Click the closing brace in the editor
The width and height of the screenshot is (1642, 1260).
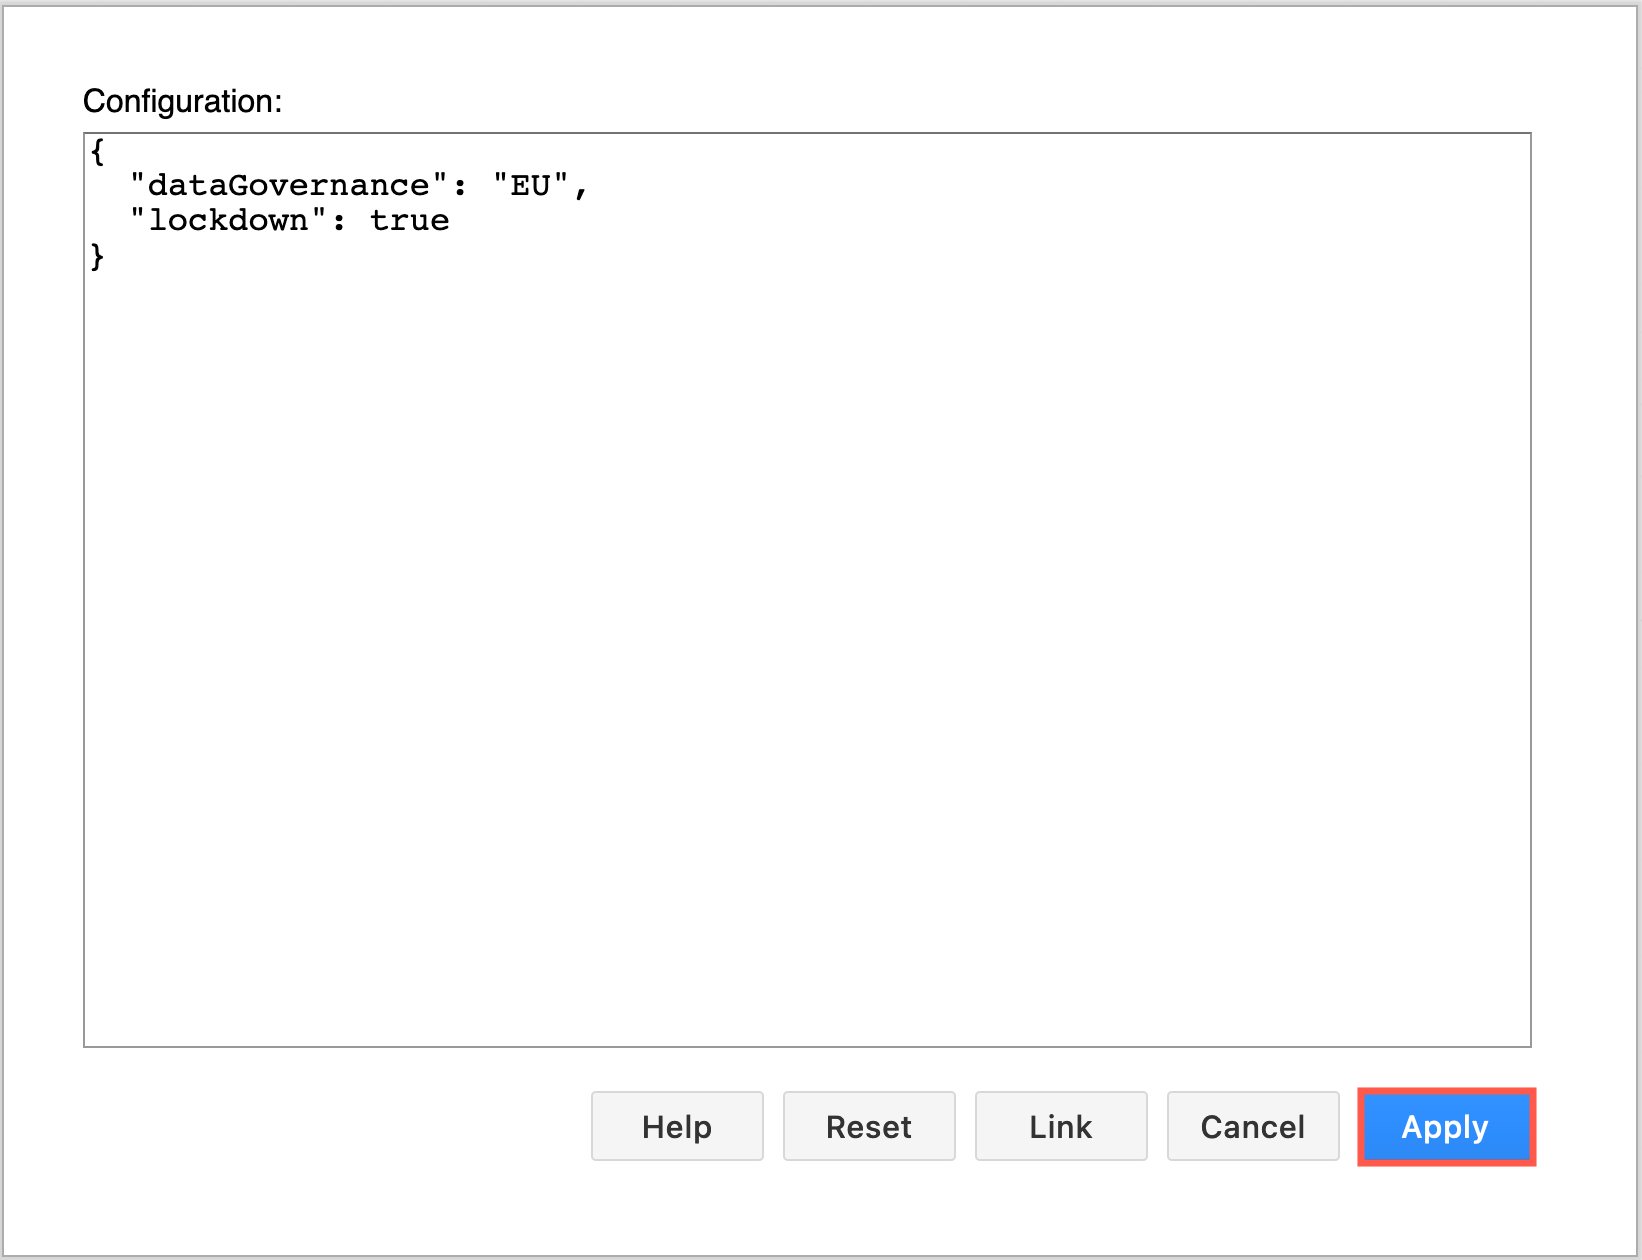97,257
